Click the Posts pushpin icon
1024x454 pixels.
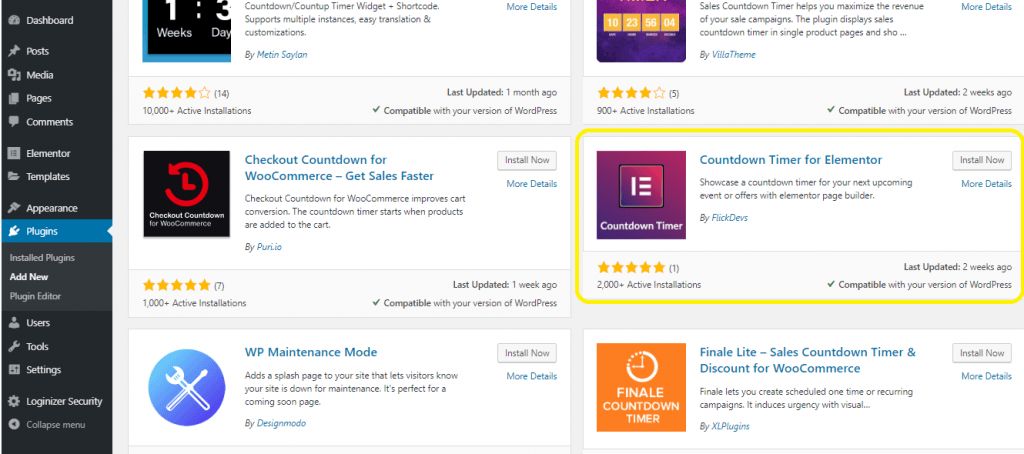[x=14, y=51]
